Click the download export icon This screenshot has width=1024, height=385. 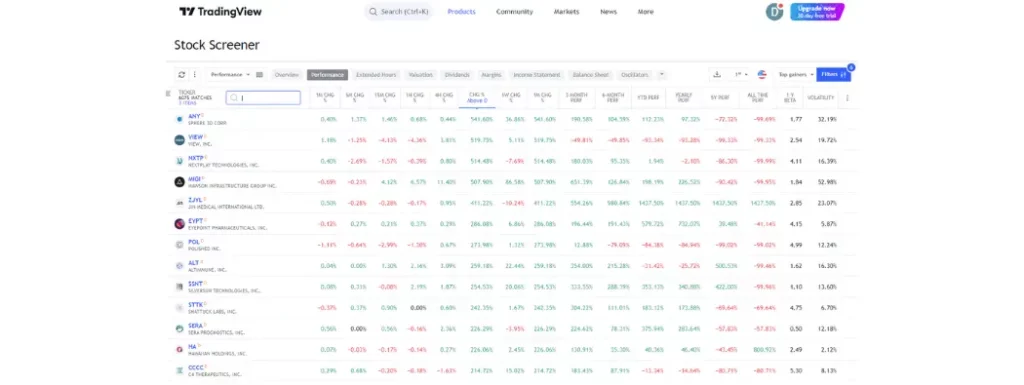click(x=716, y=74)
